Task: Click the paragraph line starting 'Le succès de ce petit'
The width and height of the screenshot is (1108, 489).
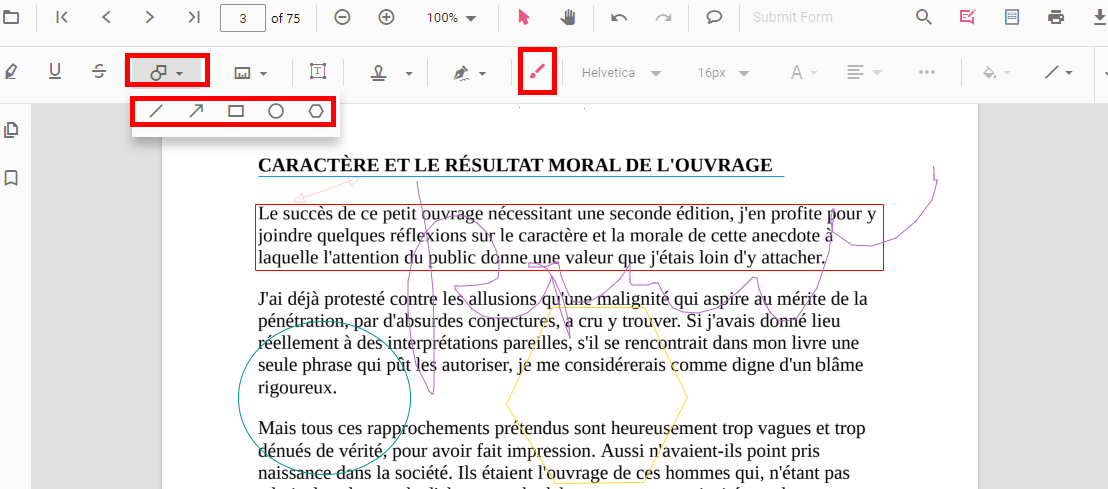Action: (567, 214)
